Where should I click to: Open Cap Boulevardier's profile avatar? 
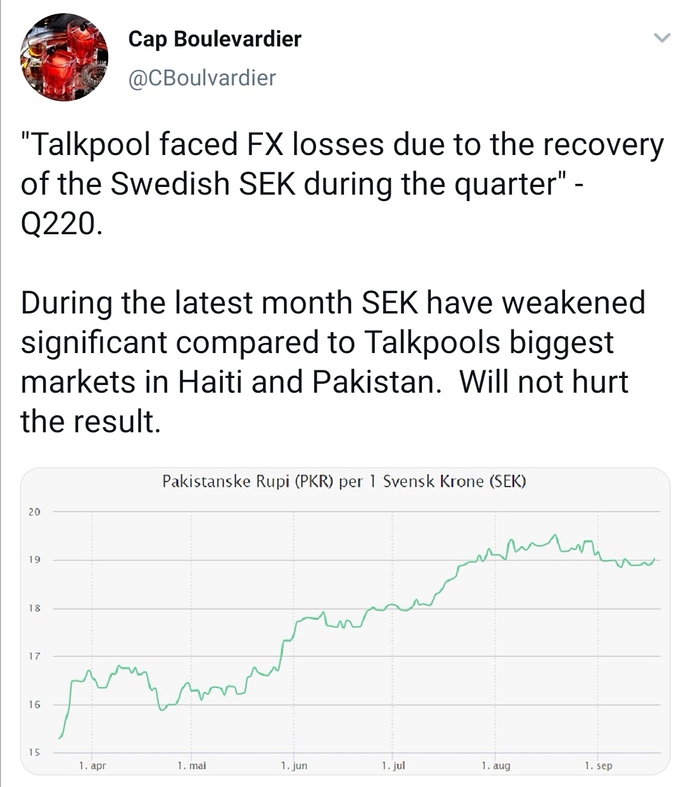tap(64, 57)
